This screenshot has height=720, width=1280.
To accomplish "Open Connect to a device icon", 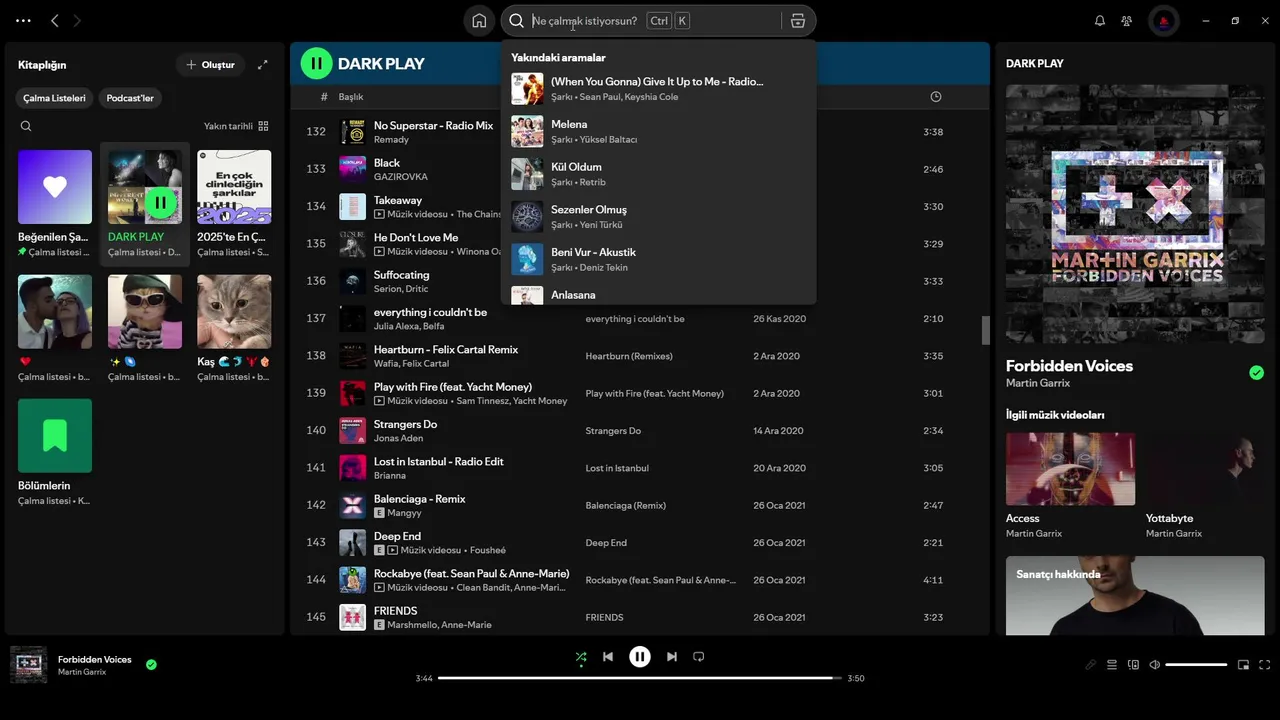I will 1133,665.
